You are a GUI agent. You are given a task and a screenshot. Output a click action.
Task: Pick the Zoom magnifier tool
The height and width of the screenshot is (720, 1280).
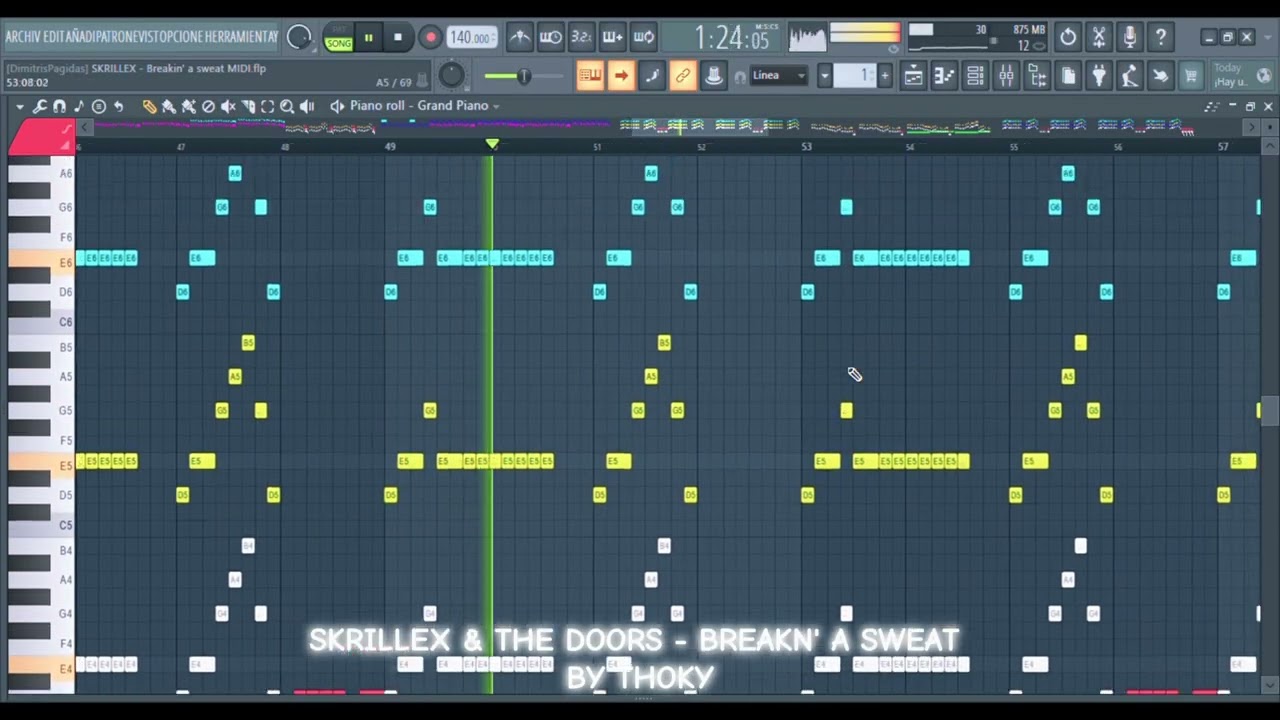pos(287,106)
